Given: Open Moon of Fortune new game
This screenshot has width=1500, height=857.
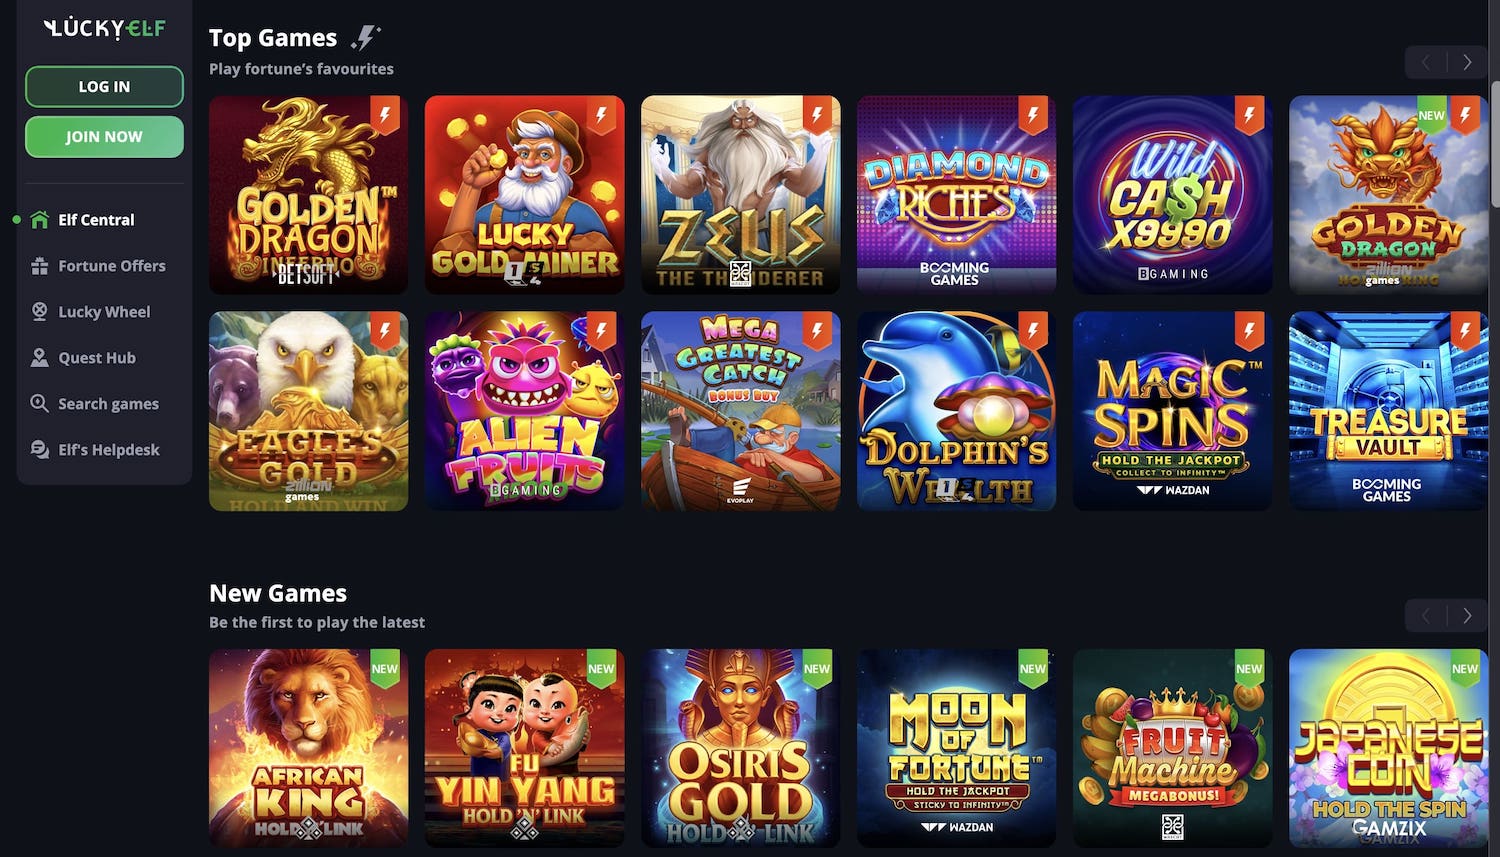Looking at the screenshot, I should click(956, 748).
